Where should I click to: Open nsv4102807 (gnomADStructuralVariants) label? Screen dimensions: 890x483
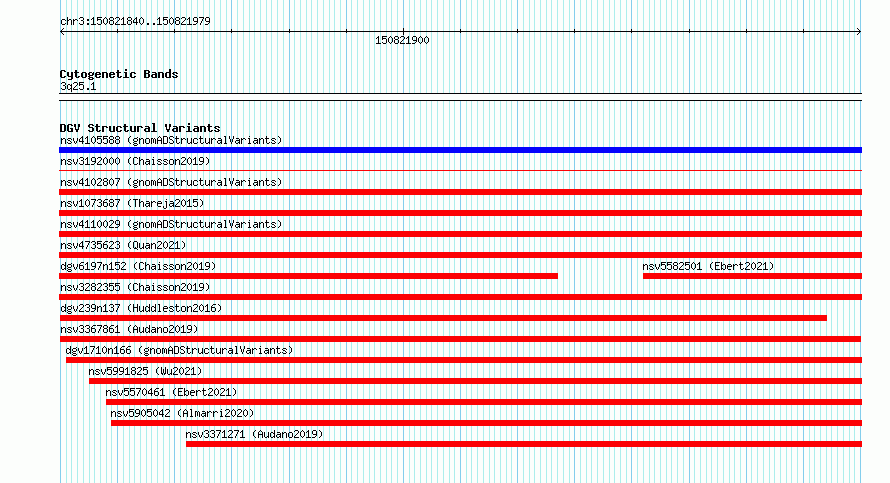pos(171,182)
